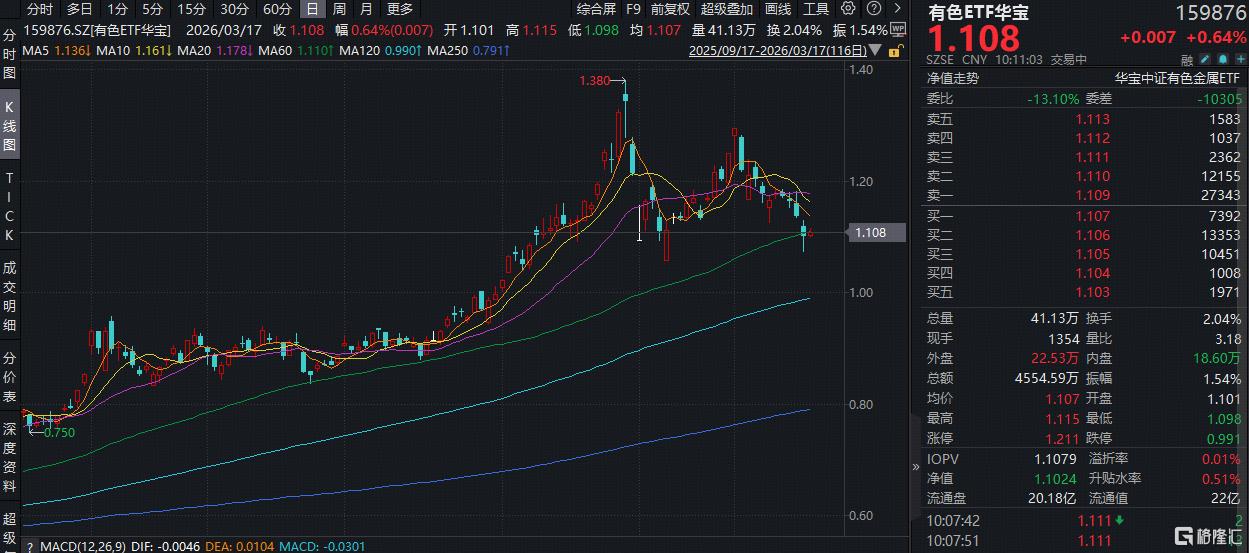Image resolution: width=1249 pixels, height=553 pixels.
Task: Open K线图 in left sidebar
Action: (10, 126)
